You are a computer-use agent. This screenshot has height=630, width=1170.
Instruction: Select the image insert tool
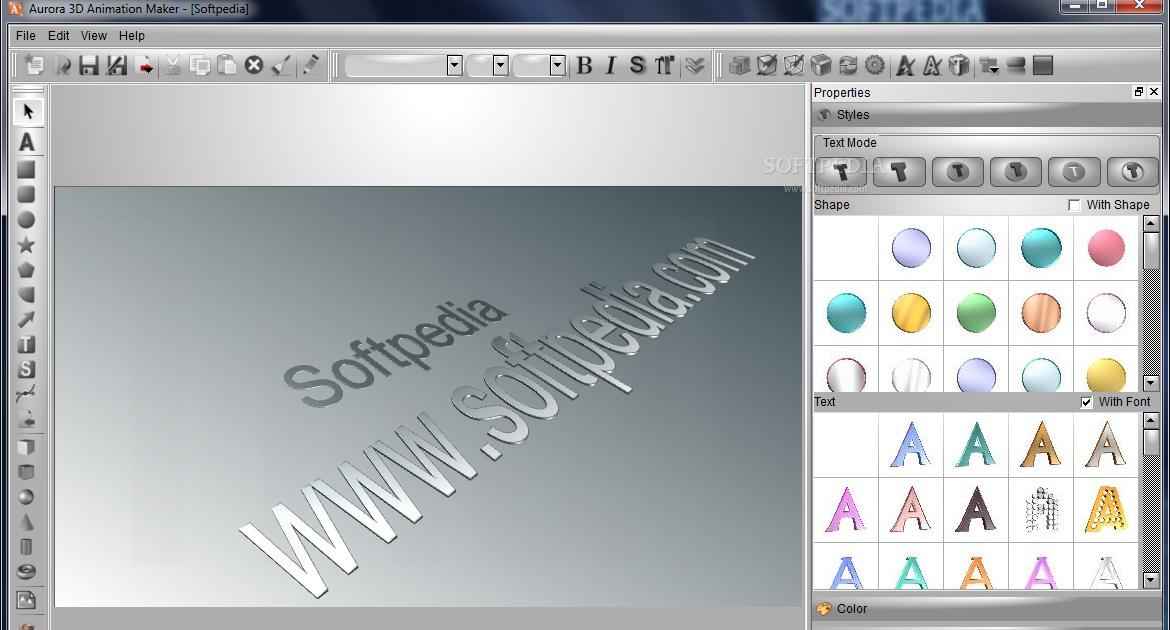(26, 600)
